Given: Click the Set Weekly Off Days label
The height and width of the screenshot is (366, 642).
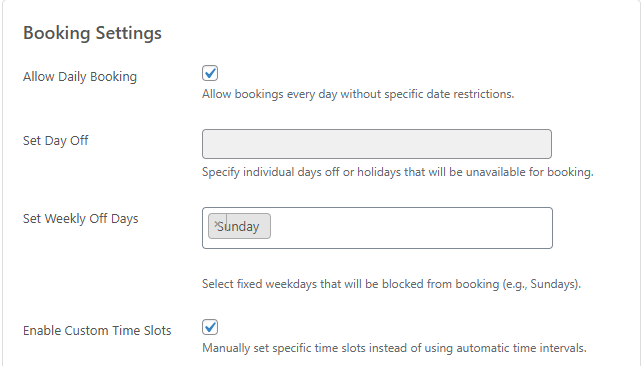Looking at the screenshot, I should point(81,219).
